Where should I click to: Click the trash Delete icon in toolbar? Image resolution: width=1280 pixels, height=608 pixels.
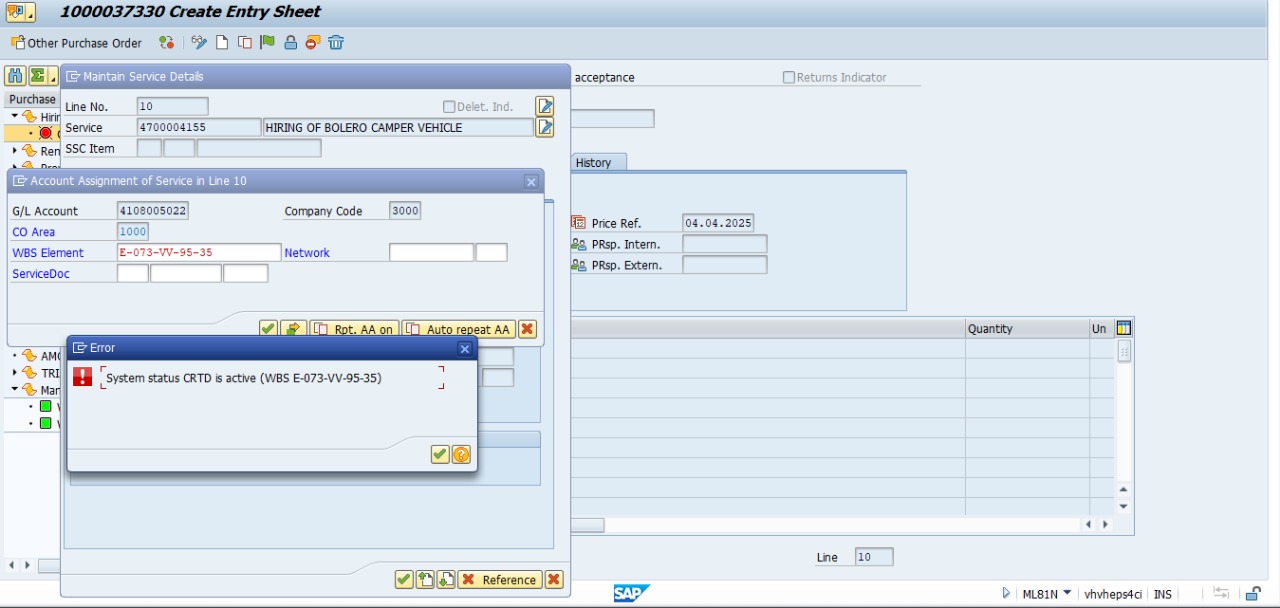(x=336, y=43)
